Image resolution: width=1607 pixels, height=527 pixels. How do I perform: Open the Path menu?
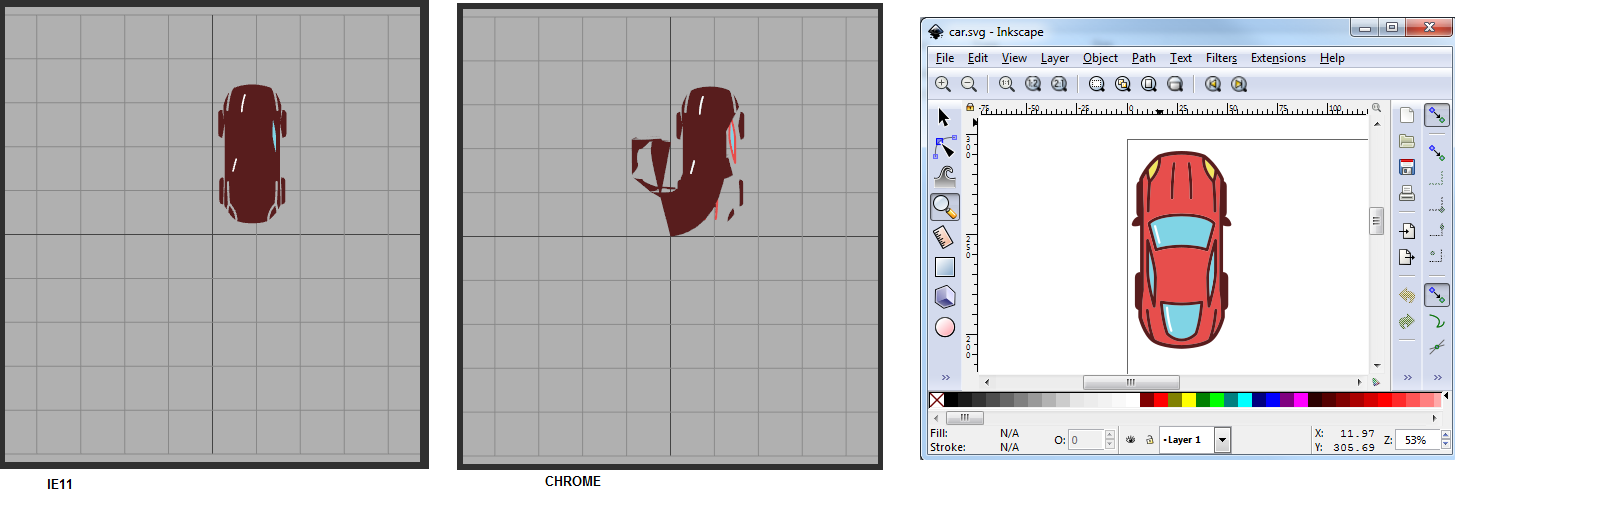click(x=1143, y=58)
